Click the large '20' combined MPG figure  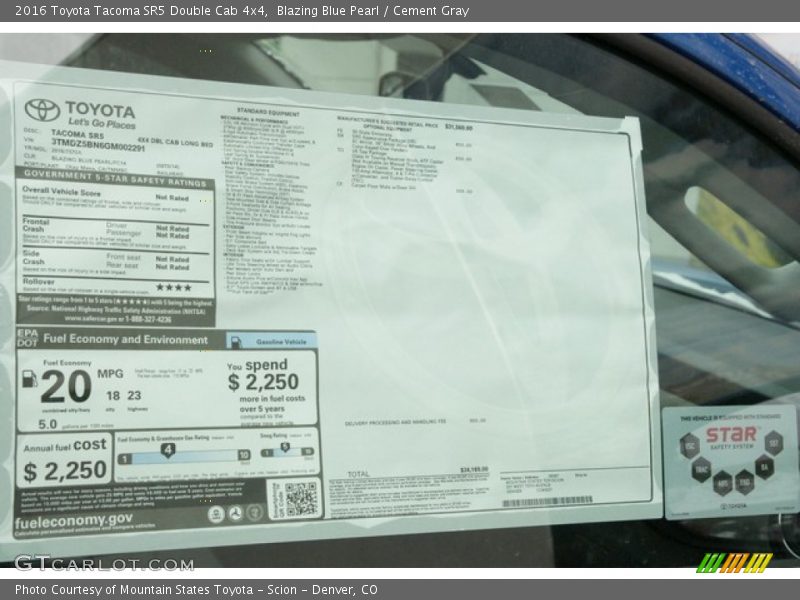click(66, 387)
